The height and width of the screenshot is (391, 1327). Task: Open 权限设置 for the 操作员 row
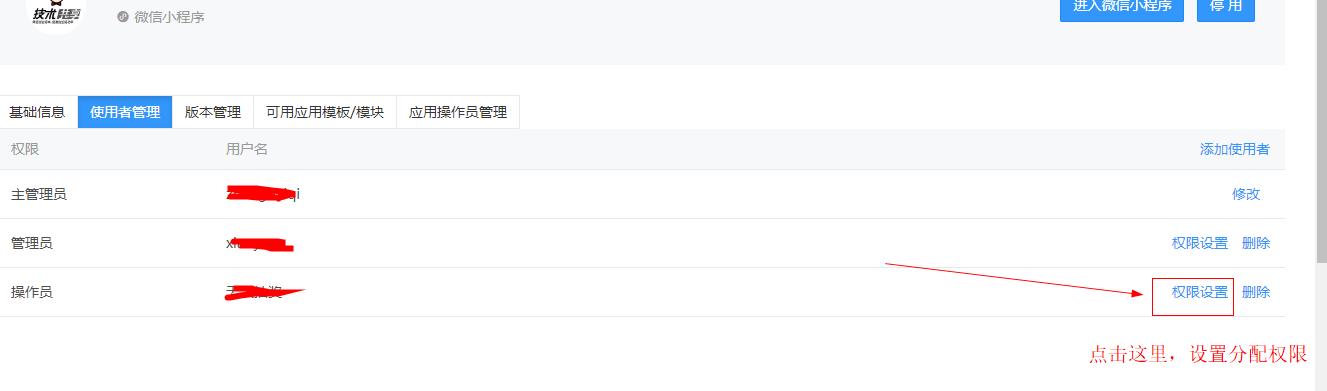(1200, 292)
